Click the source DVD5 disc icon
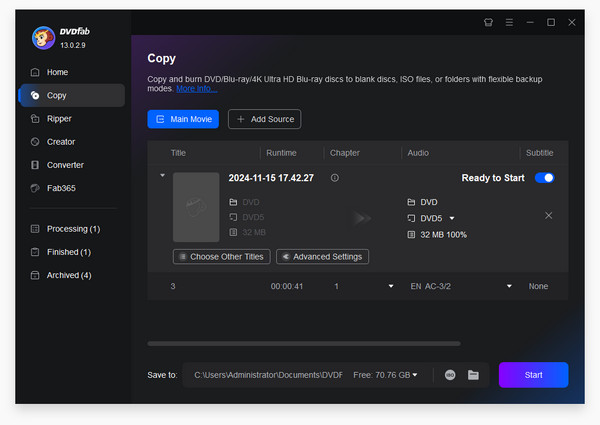The height and width of the screenshot is (425, 600). [233, 217]
